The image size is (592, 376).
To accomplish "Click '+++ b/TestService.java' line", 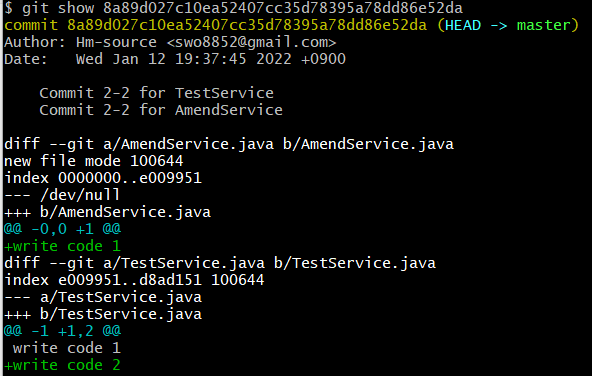I will point(103,314).
